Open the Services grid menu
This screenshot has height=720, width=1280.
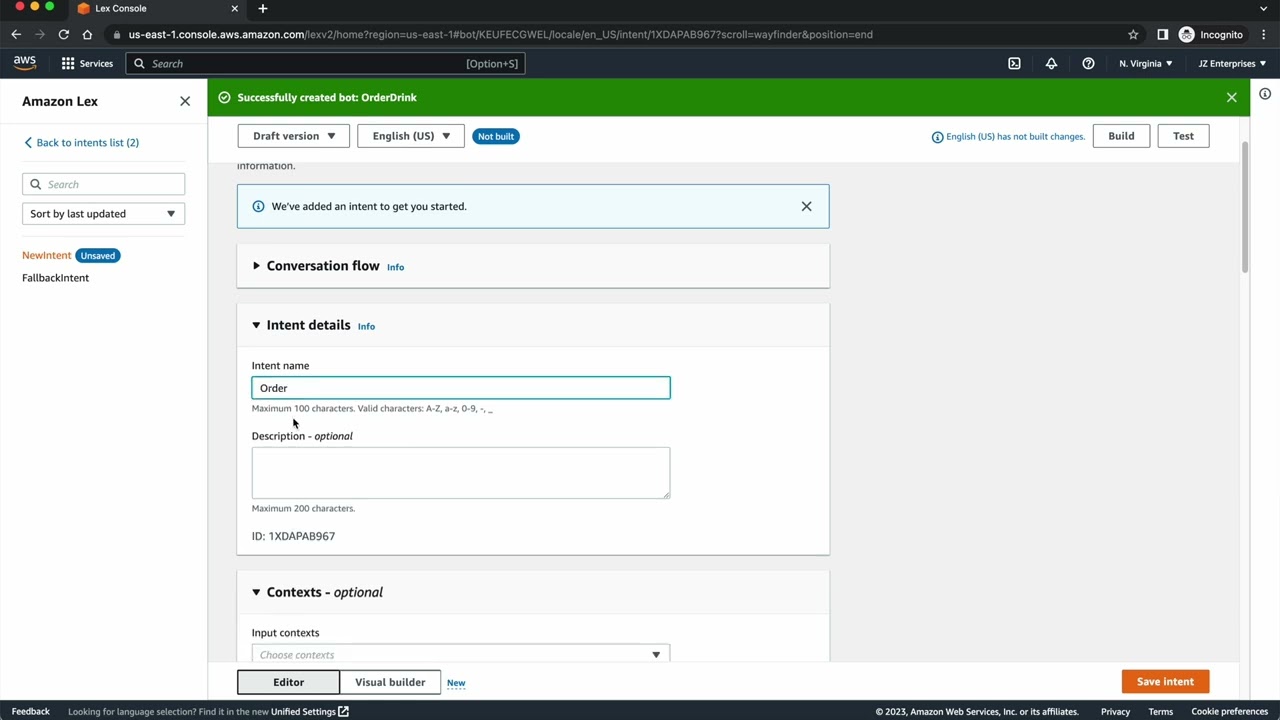pyautogui.click(x=87, y=63)
